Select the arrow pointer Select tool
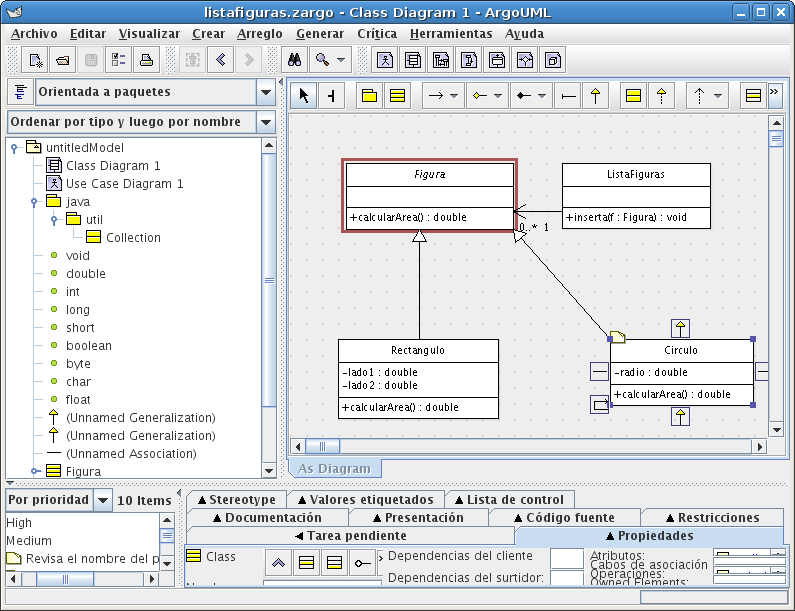Image resolution: width=795 pixels, height=611 pixels. pyautogui.click(x=304, y=95)
